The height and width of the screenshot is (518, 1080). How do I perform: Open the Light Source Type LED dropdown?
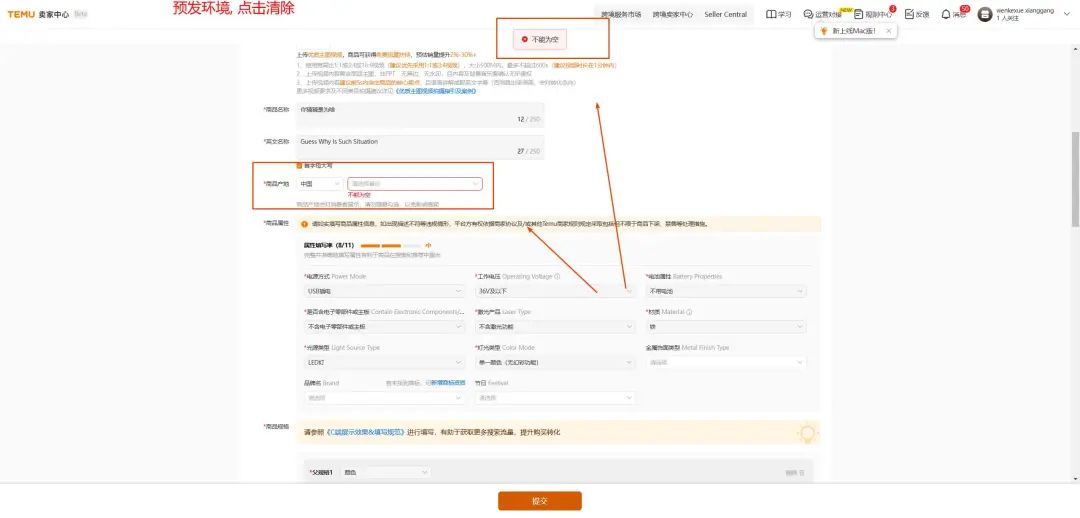pos(384,362)
